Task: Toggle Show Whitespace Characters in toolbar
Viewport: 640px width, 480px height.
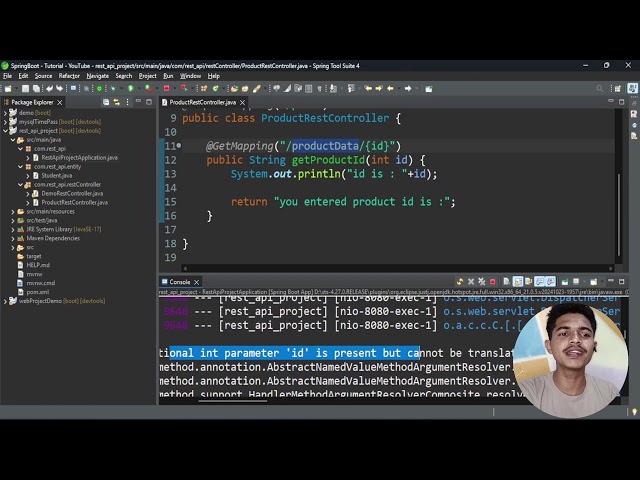Action: click(319, 89)
